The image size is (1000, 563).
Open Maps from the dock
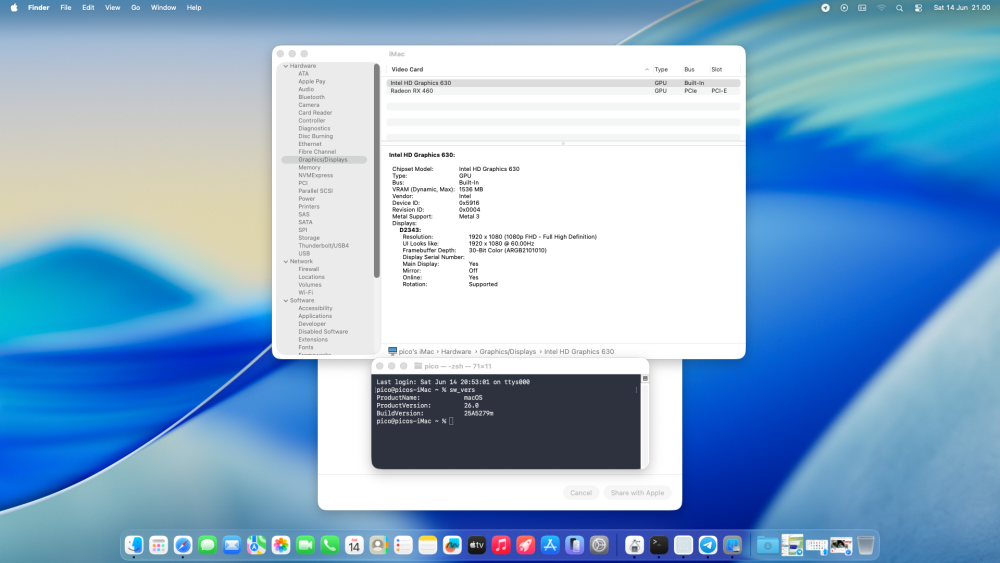point(256,545)
